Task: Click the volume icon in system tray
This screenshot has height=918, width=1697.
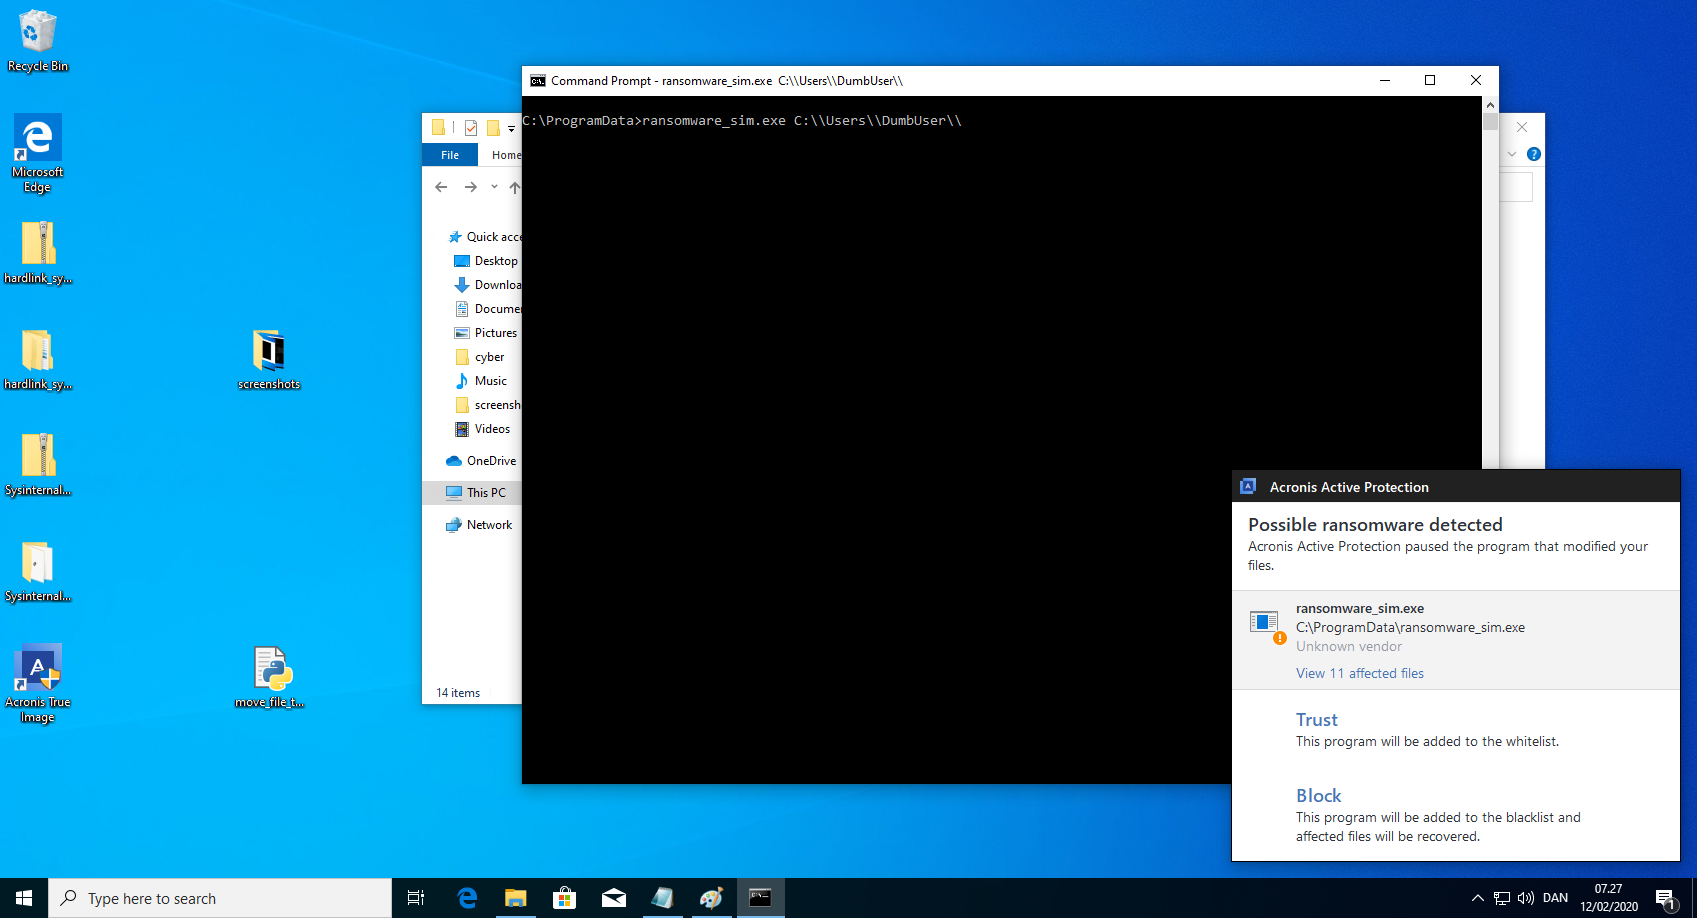Action: pyautogui.click(x=1525, y=898)
